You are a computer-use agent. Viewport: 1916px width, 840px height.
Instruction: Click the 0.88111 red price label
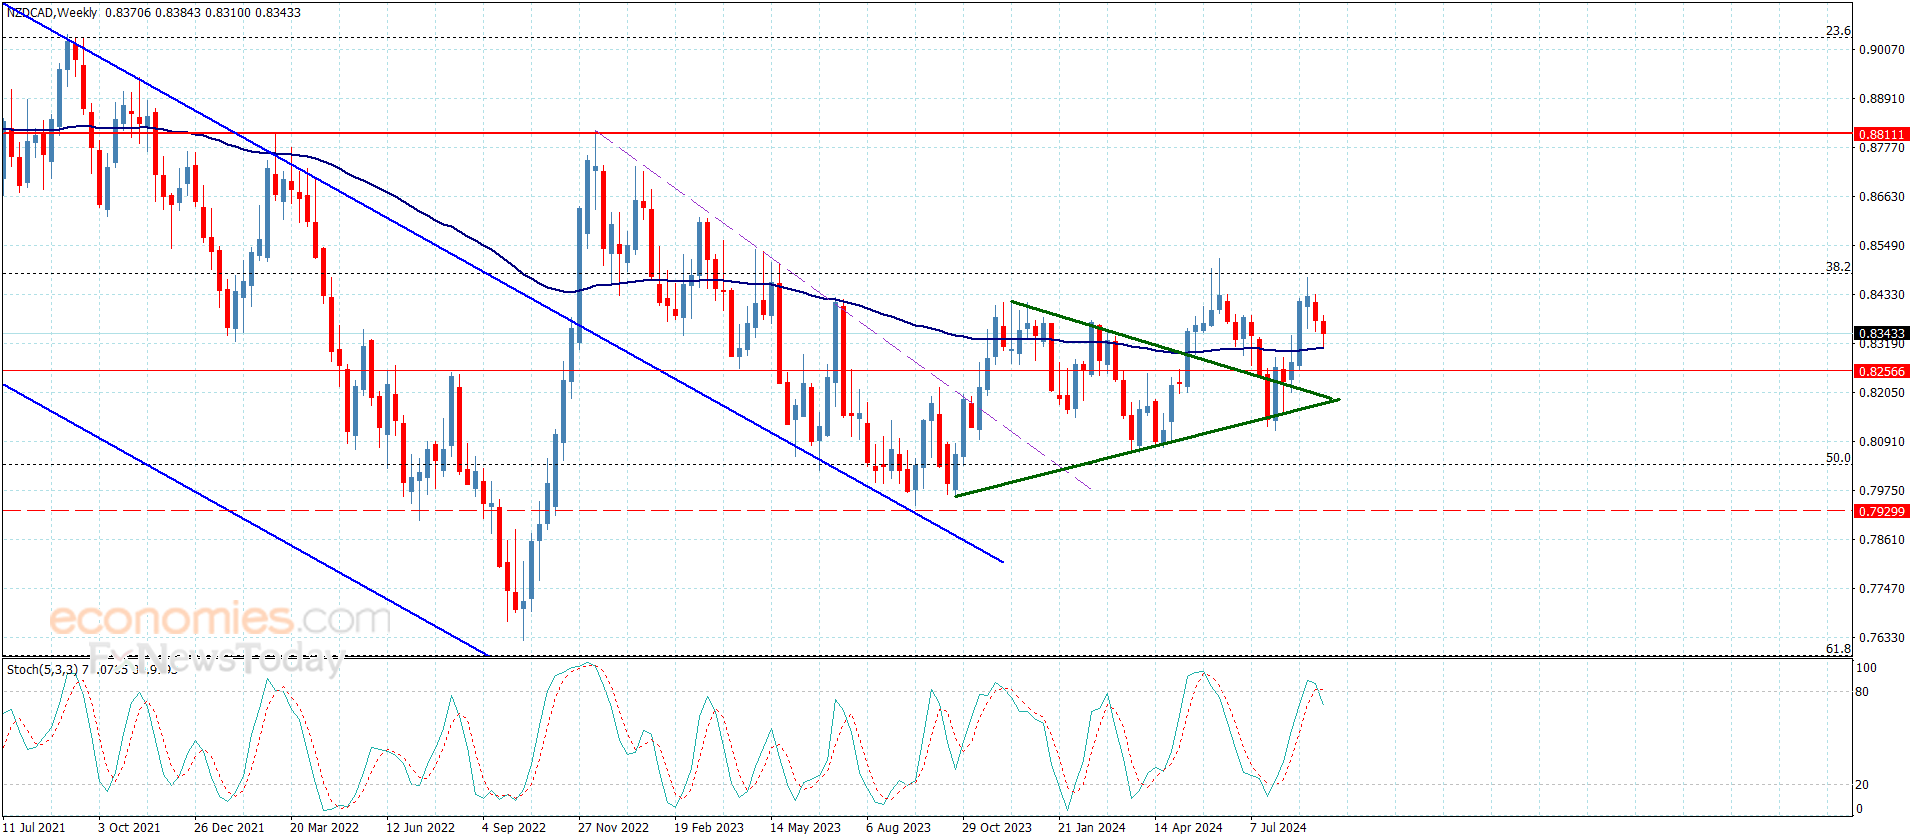point(1881,134)
